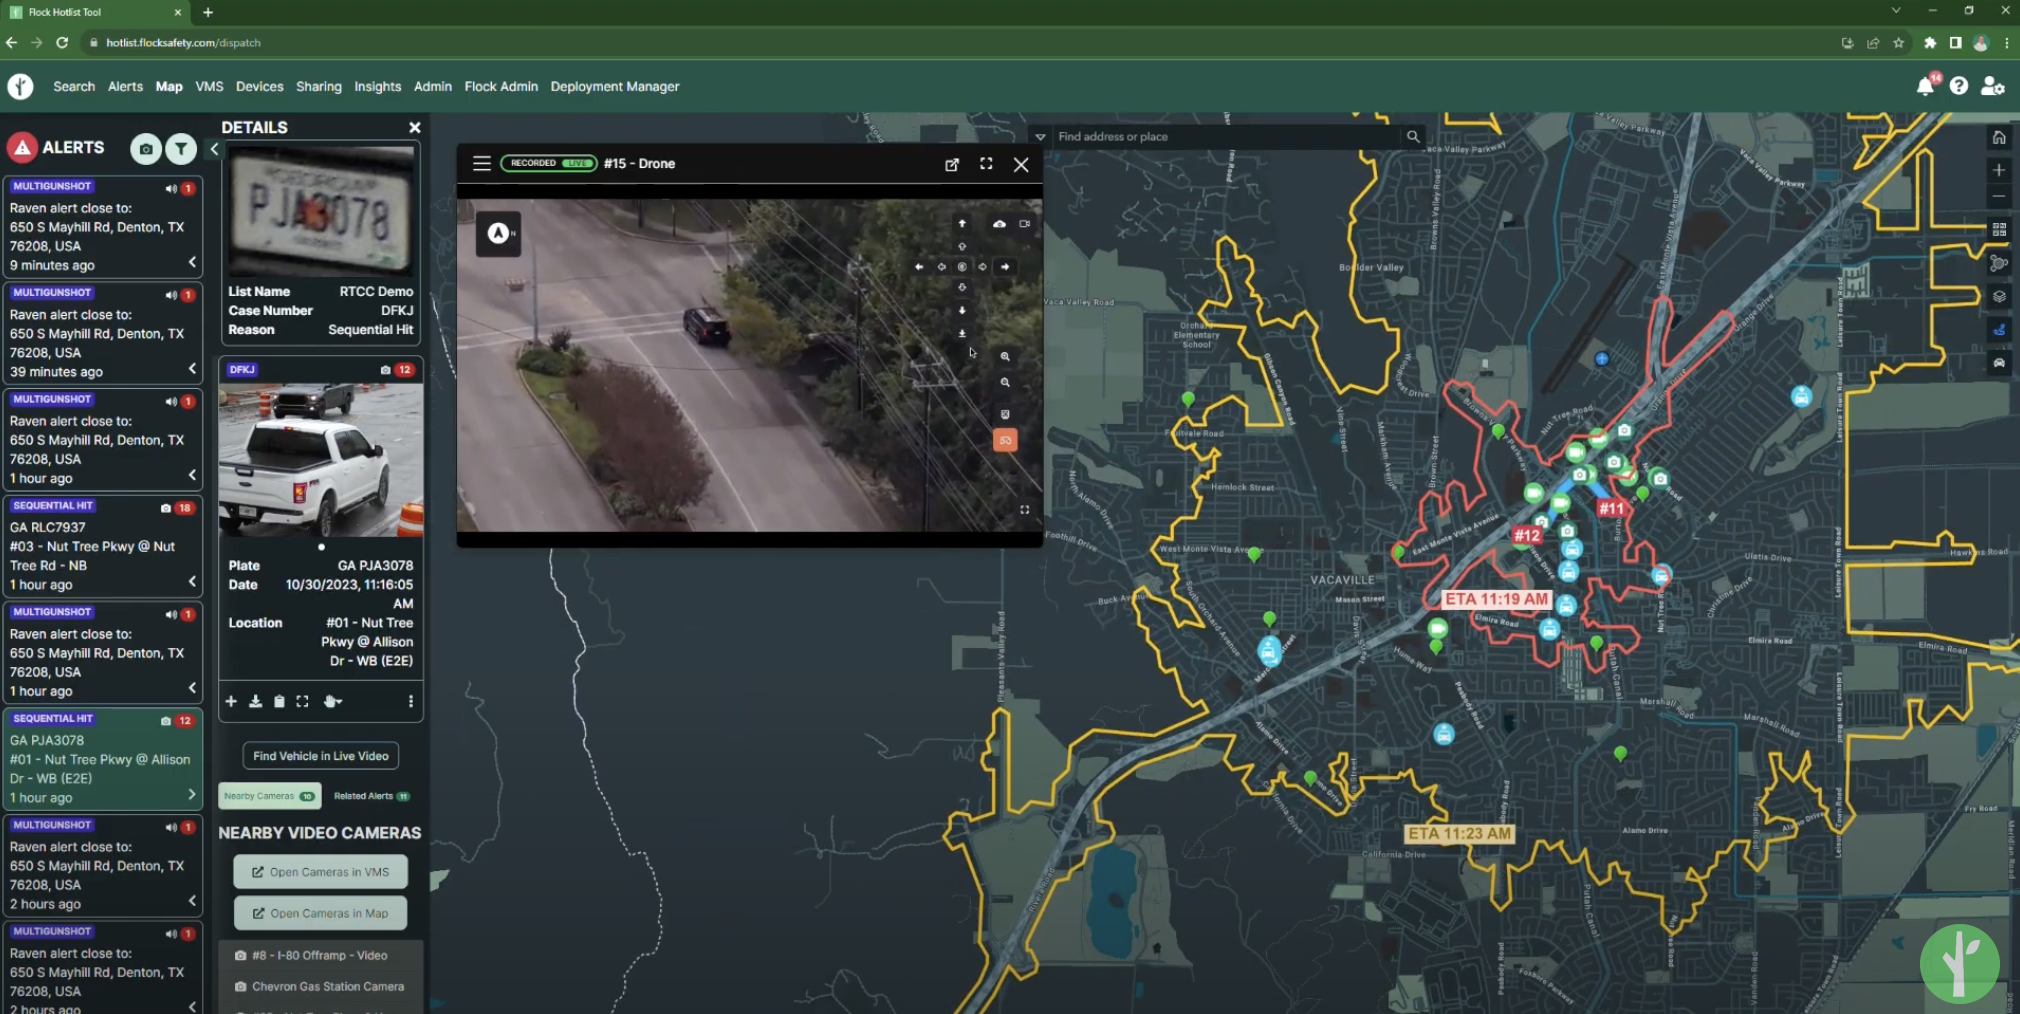The width and height of the screenshot is (2020, 1014).
Task: Zoom in the drone camera view
Action: [1005, 356]
